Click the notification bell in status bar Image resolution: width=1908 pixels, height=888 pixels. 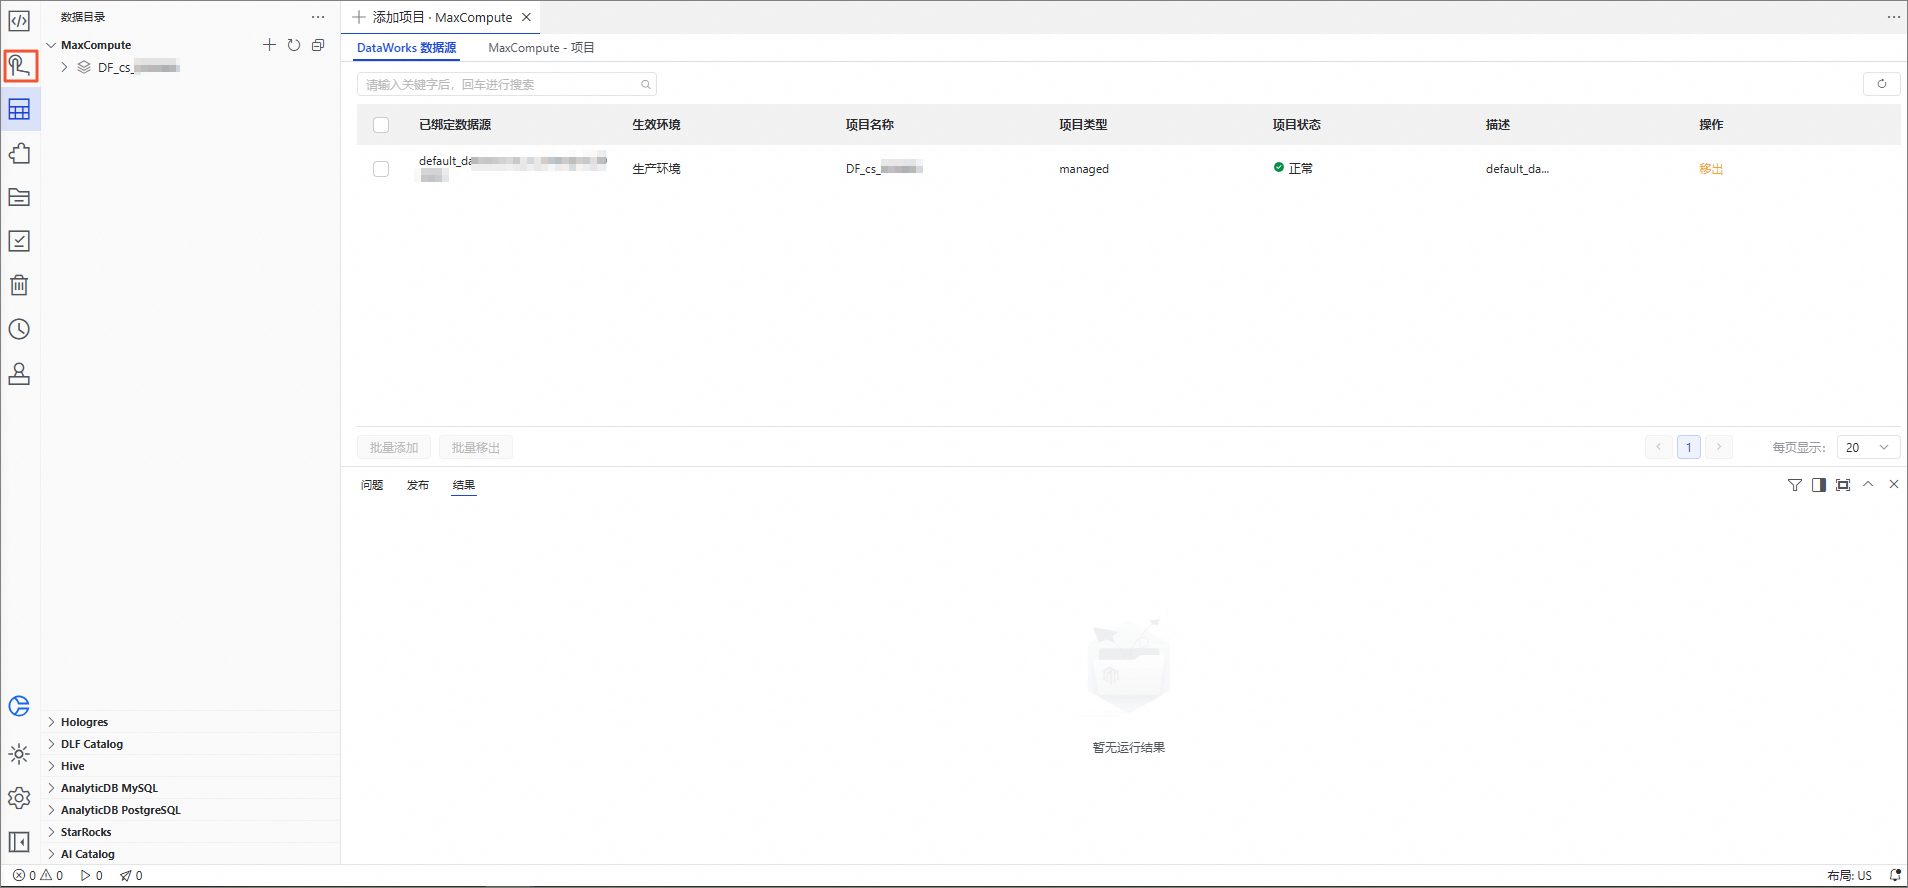(x=1894, y=875)
